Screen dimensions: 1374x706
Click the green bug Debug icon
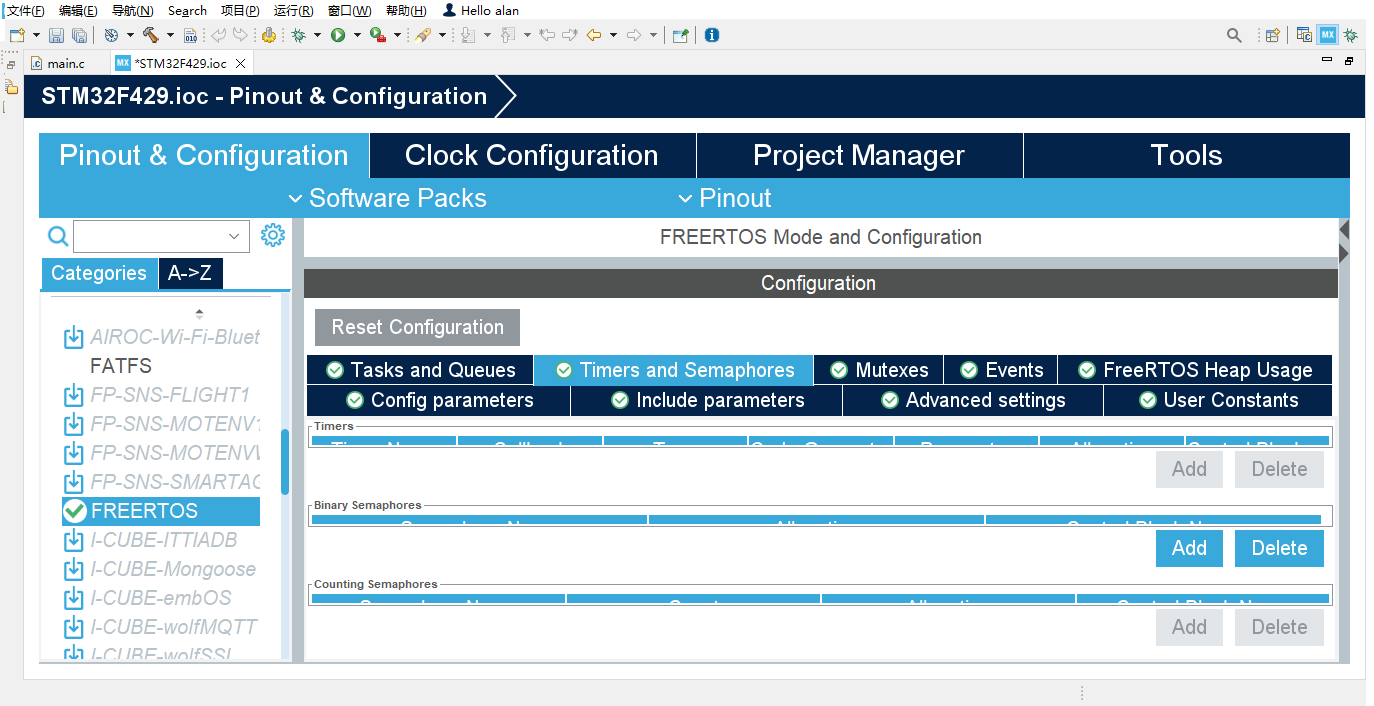coord(298,35)
